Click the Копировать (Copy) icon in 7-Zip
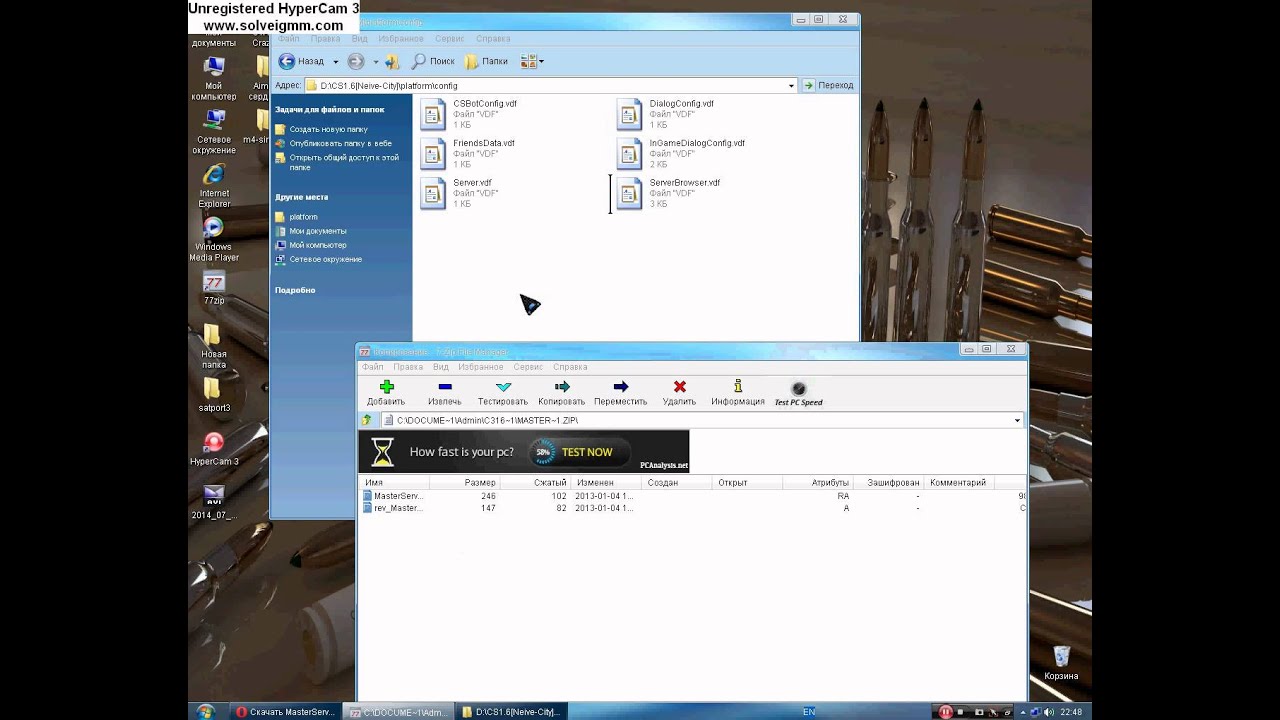The height and width of the screenshot is (720, 1280). (x=562, y=387)
